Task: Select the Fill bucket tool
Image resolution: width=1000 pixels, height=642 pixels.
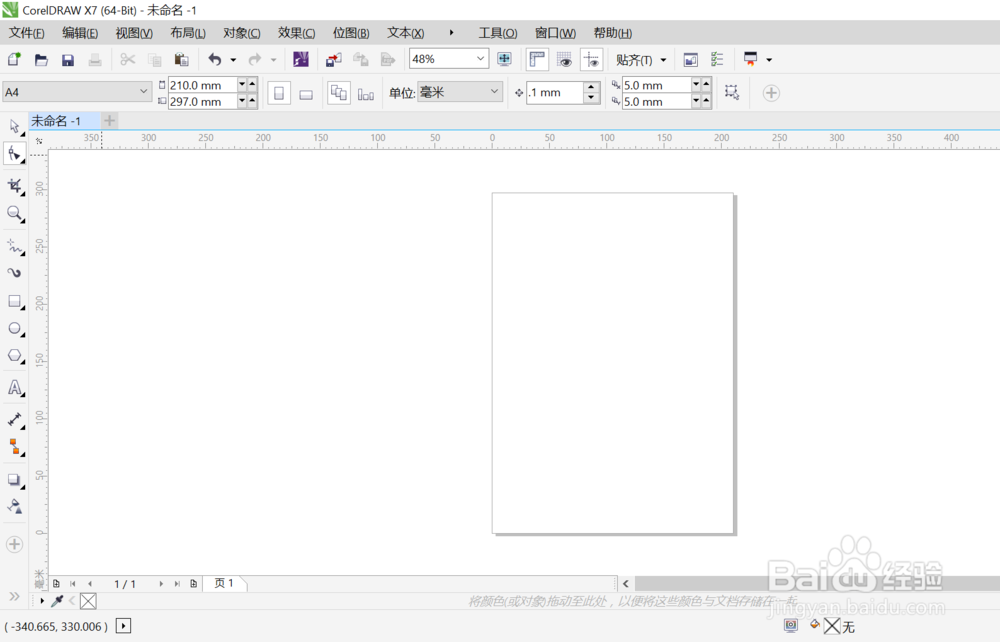Action: click(x=14, y=506)
